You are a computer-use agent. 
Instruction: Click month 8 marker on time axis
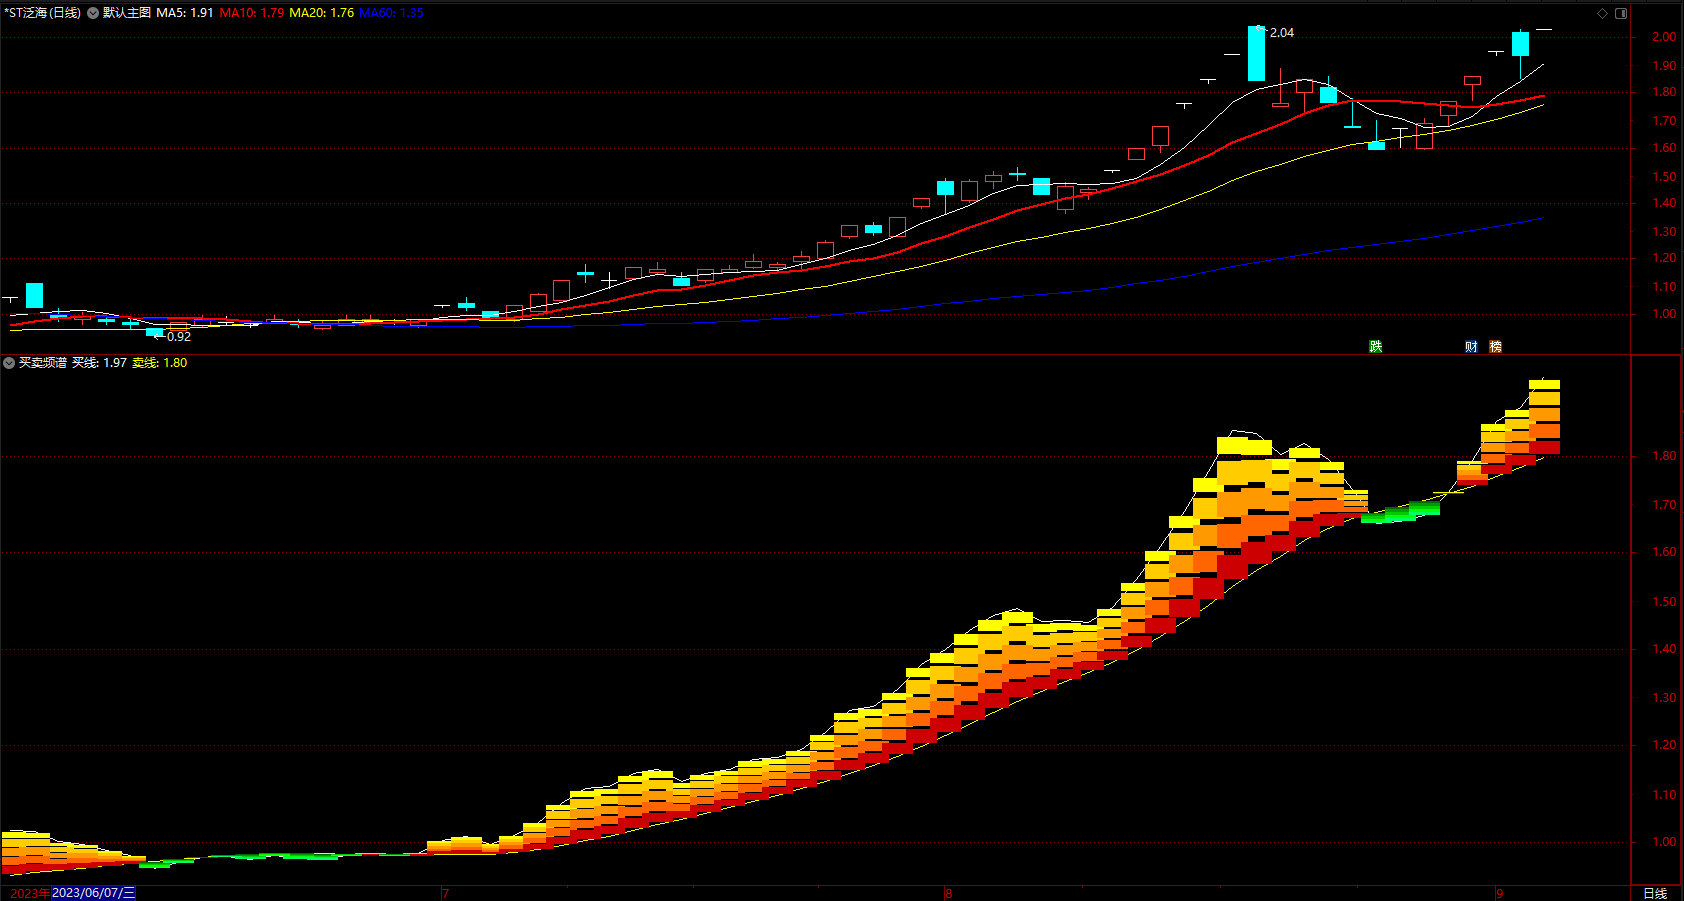pos(949,893)
